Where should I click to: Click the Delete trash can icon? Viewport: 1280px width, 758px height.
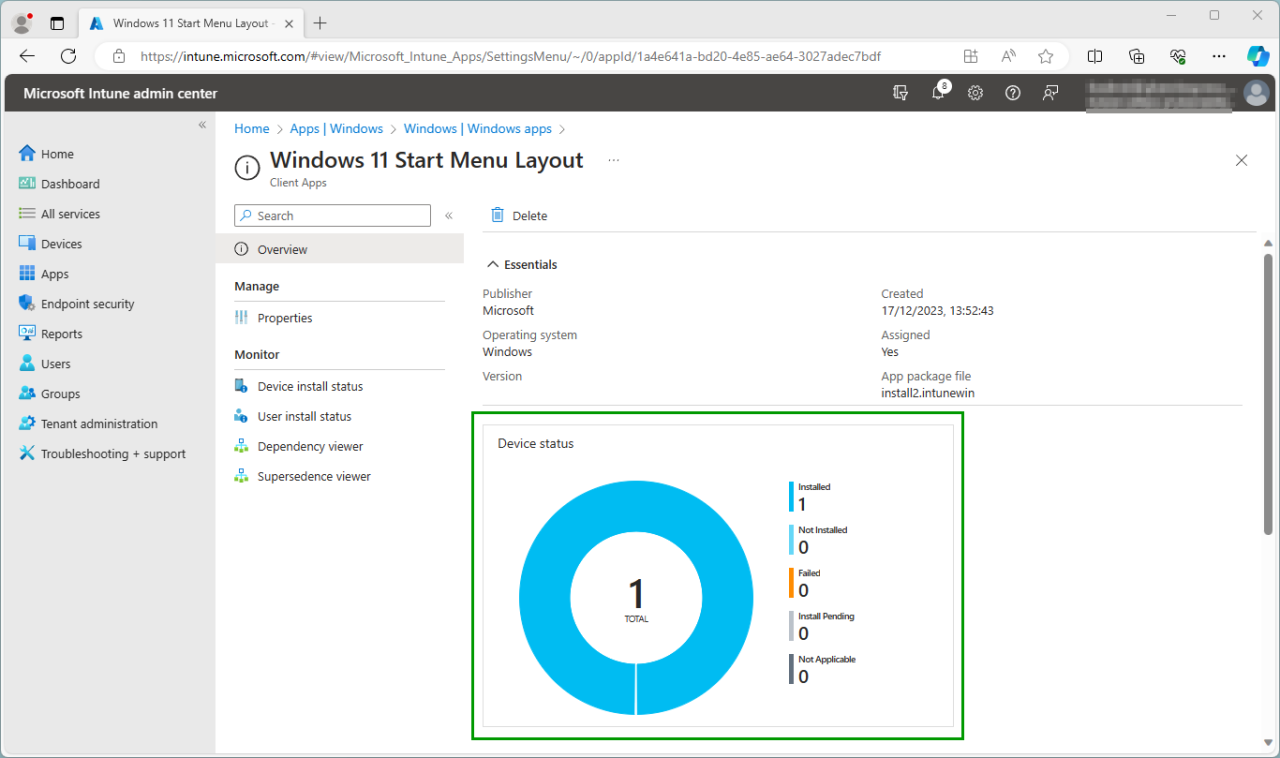(x=497, y=215)
